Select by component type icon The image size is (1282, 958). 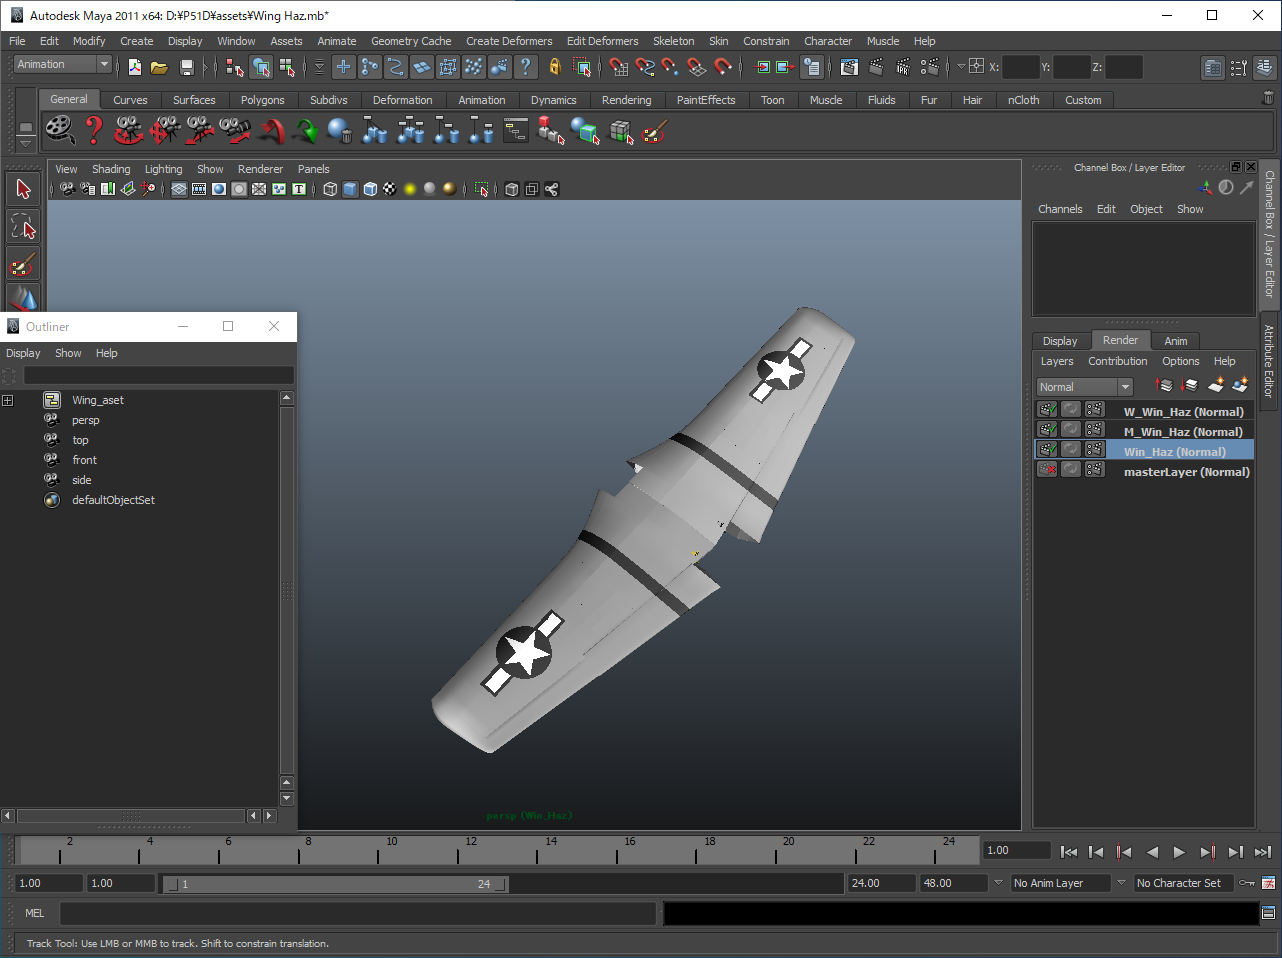287,67
